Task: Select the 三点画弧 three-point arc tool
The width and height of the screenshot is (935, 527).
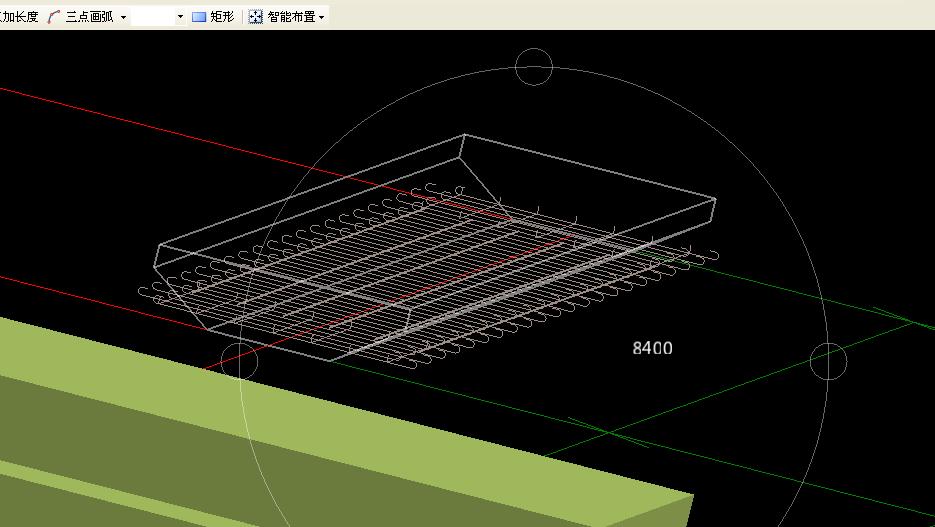Action: click(81, 17)
